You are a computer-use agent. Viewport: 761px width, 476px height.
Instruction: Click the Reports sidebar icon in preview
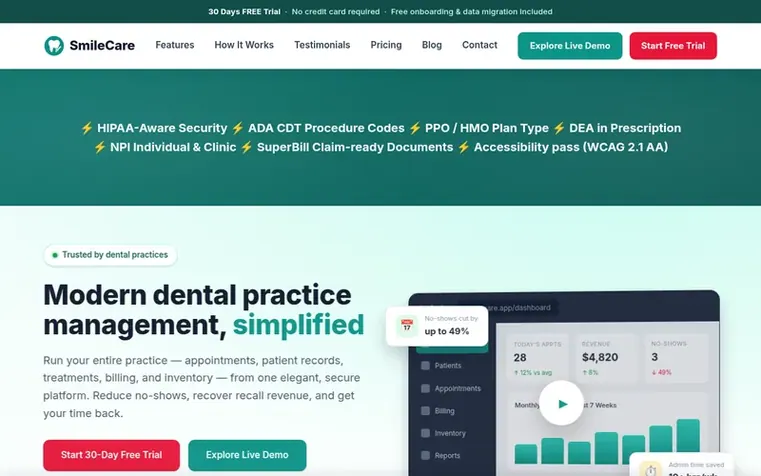click(425, 455)
